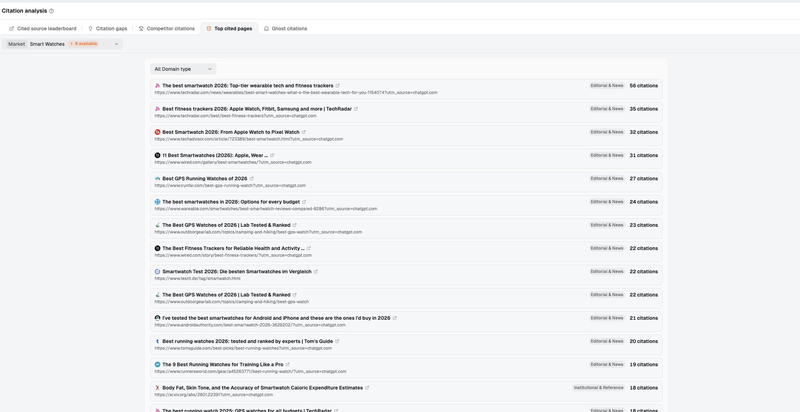Click the 27 citations count
This screenshot has height=412, width=800.
(x=643, y=178)
